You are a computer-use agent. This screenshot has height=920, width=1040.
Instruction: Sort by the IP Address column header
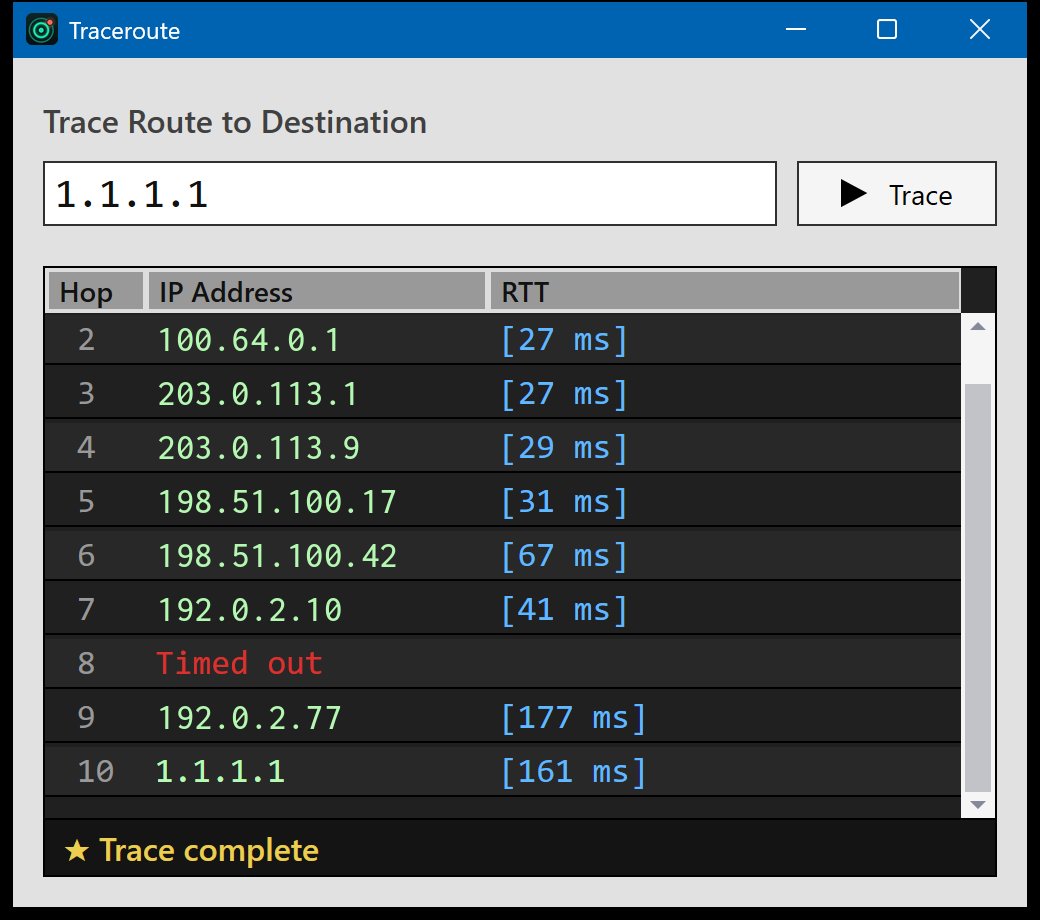click(x=316, y=292)
